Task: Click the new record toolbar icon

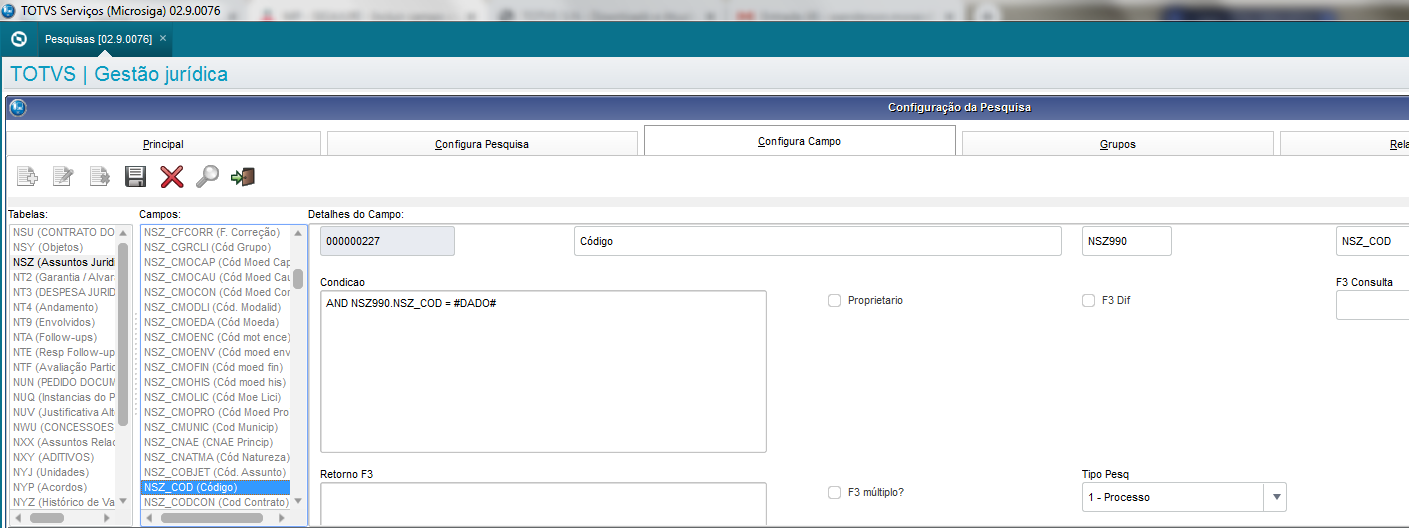Action: [x=28, y=177]
